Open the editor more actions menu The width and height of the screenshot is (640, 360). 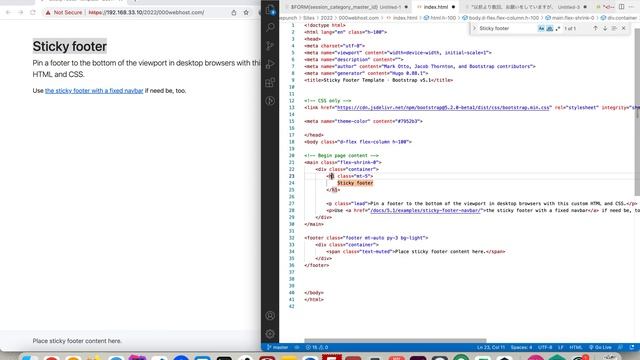pyautogui.click(x=632, y=7)
